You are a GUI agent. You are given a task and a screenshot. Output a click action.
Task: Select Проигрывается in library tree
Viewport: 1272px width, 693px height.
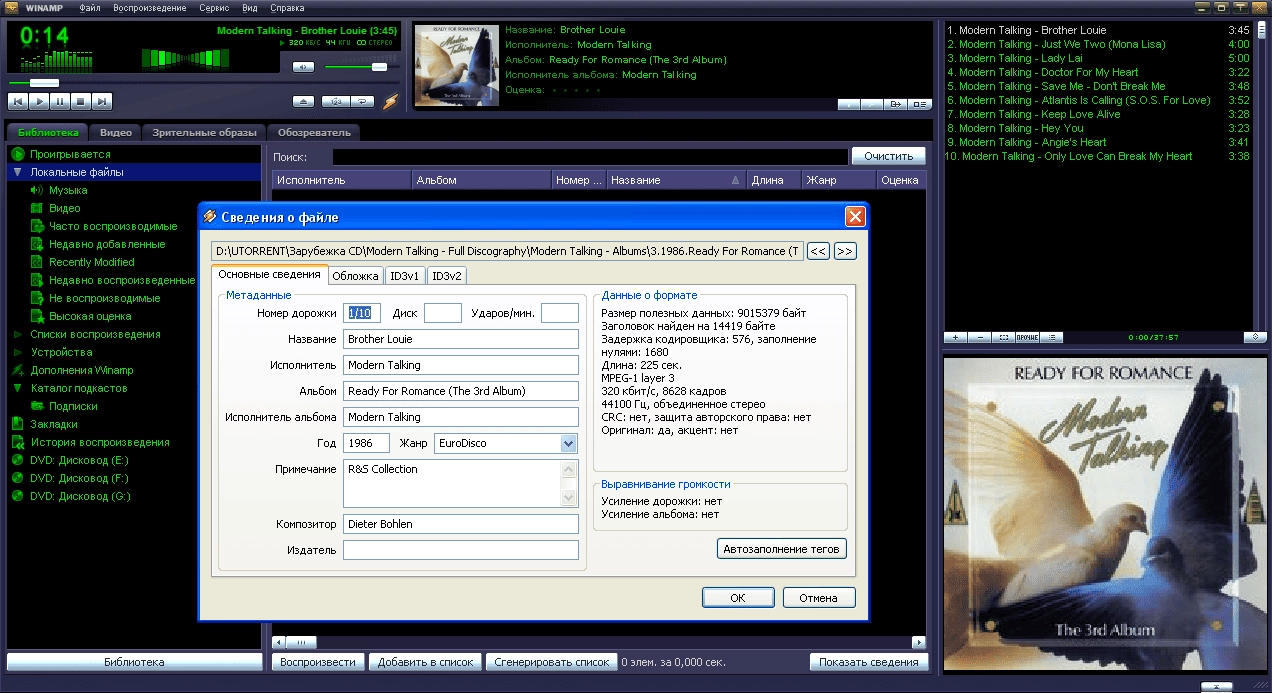pos(70,154)
